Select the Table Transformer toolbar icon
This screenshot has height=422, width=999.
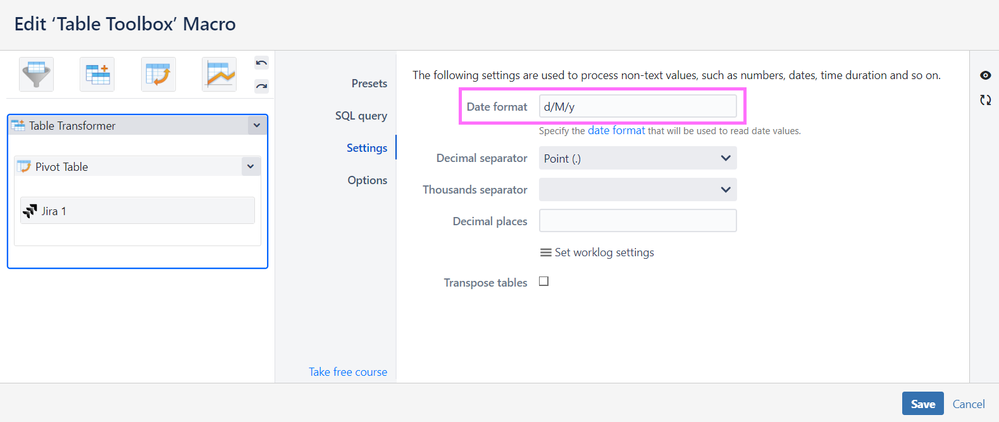(x=97, y=75)
